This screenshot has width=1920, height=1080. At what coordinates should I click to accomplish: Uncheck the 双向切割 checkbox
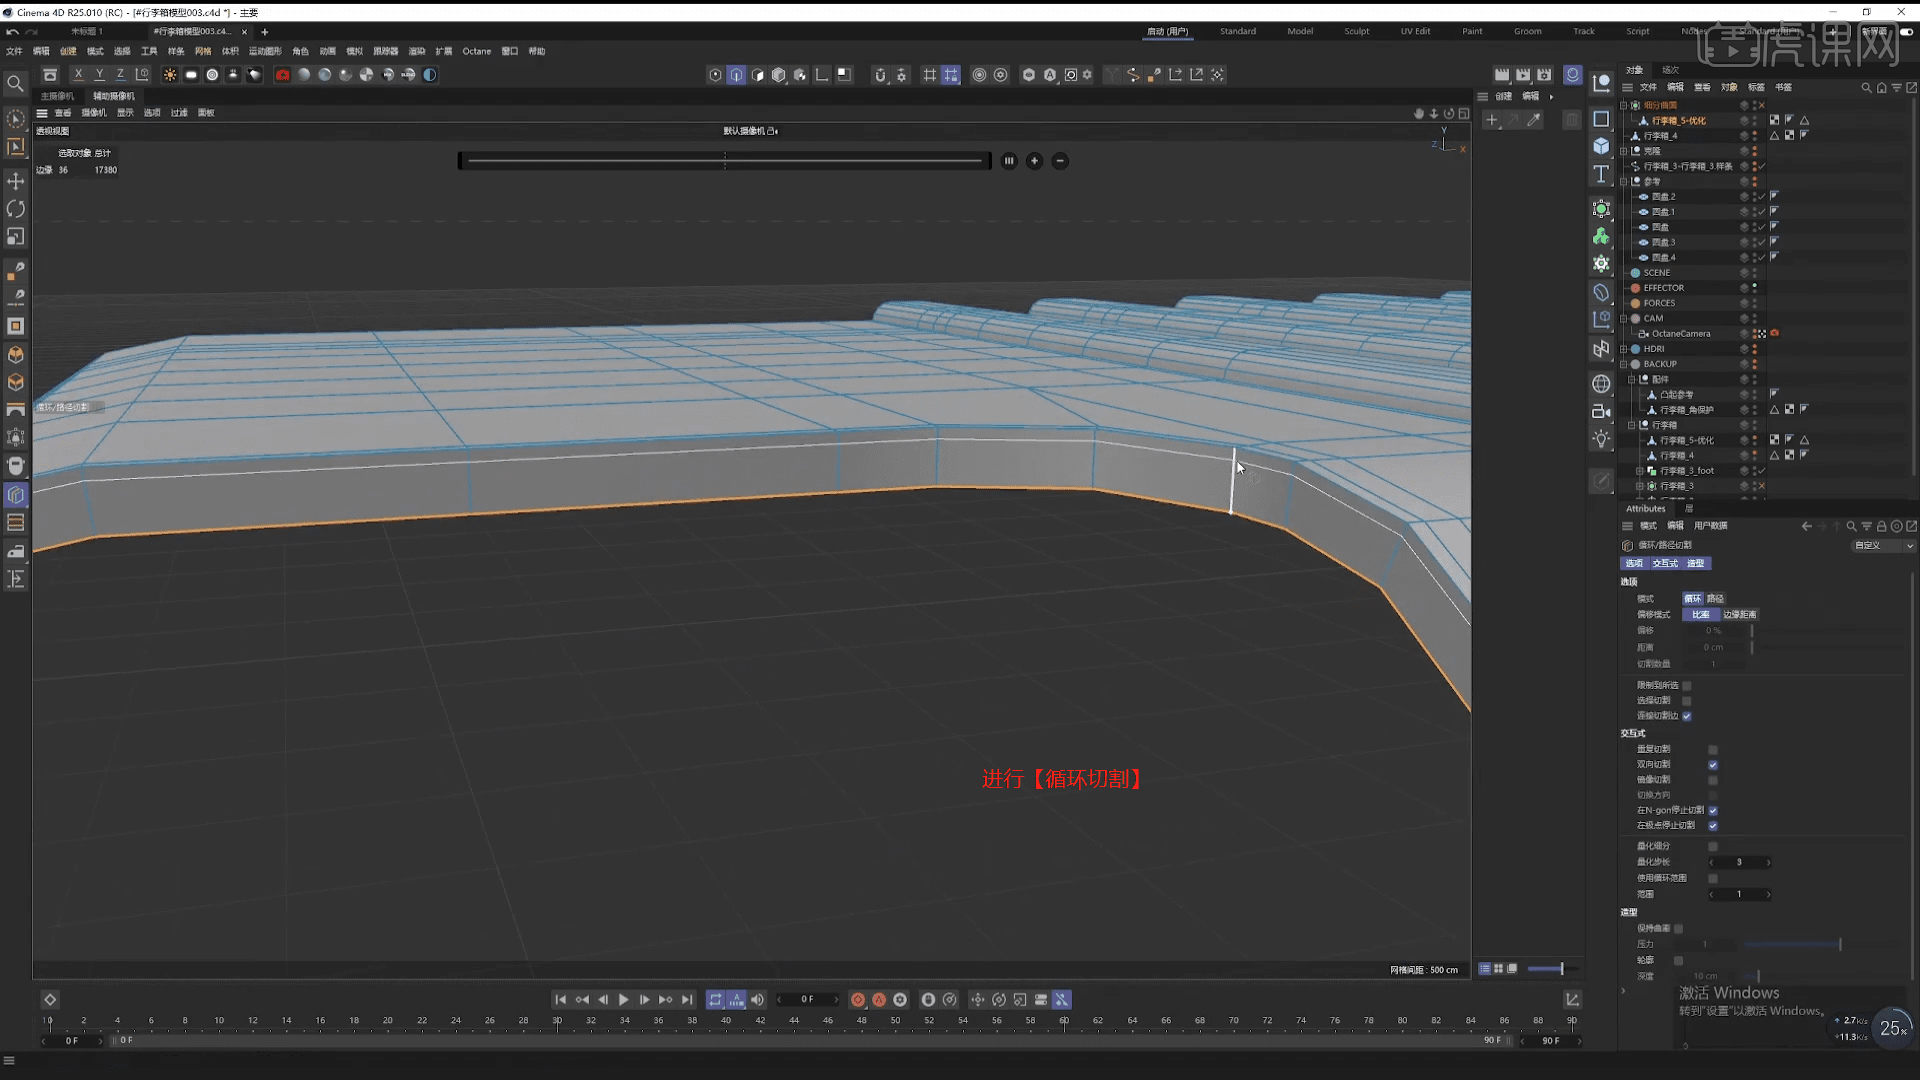pos(1713,765)
